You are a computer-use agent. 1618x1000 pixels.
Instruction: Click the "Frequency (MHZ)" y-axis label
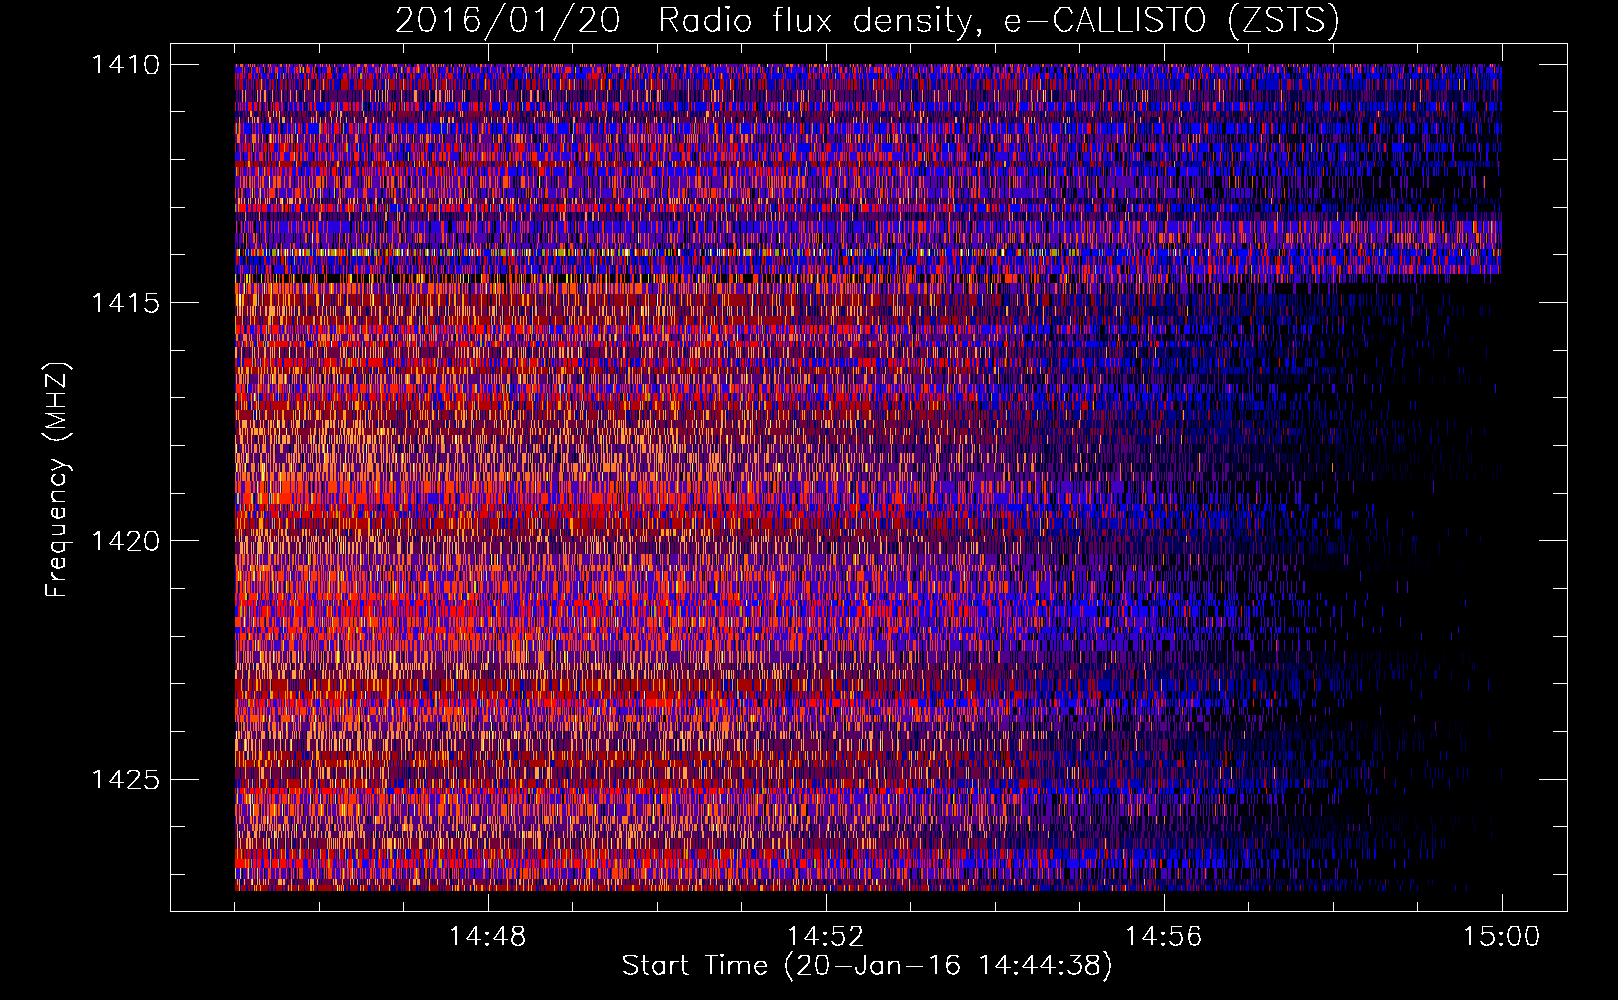(57, 480)
